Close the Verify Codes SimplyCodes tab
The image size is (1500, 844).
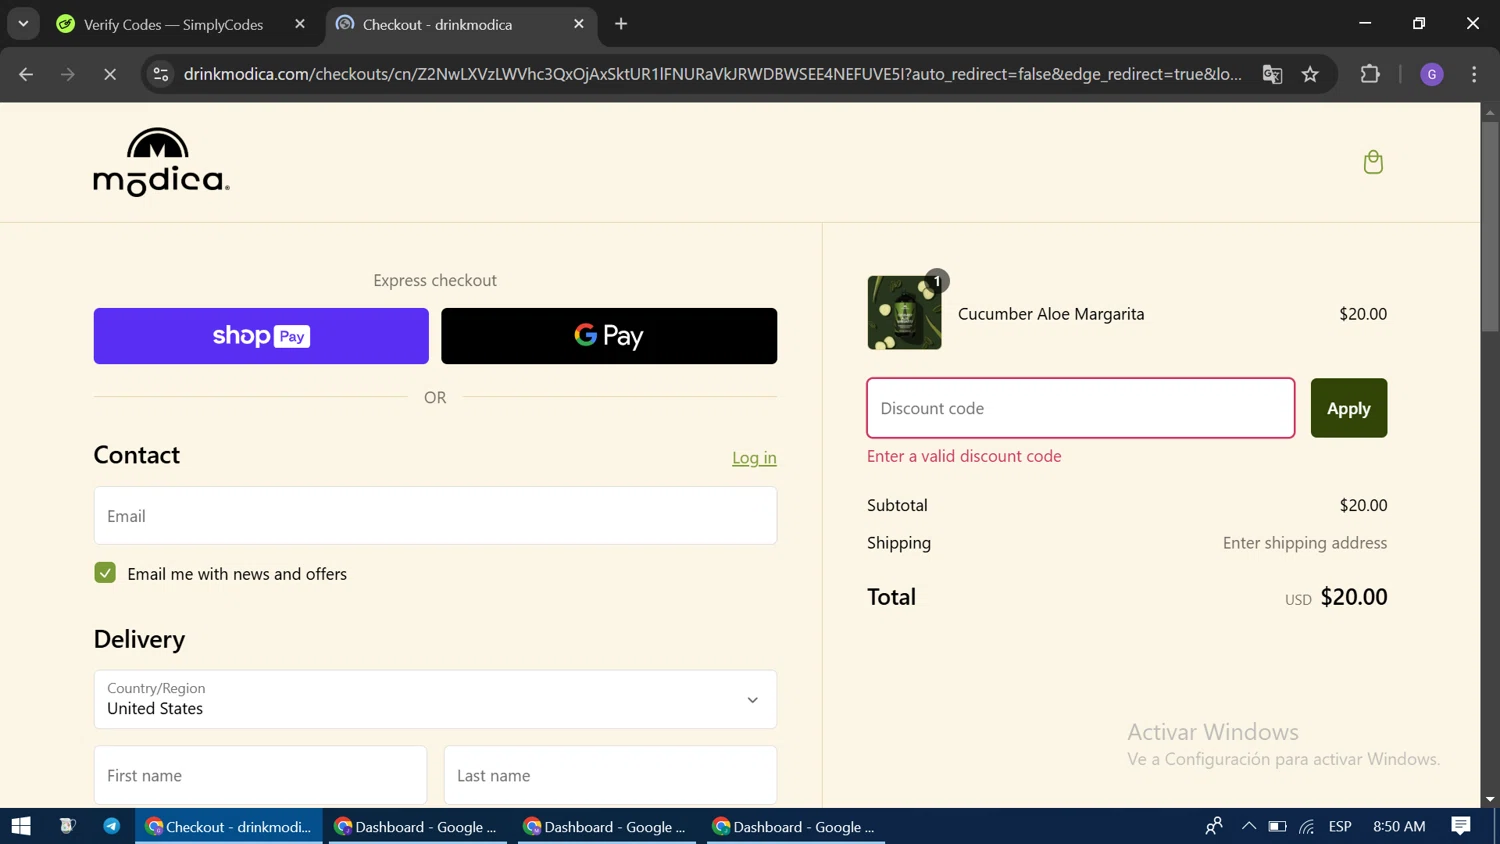coord(300,24)
